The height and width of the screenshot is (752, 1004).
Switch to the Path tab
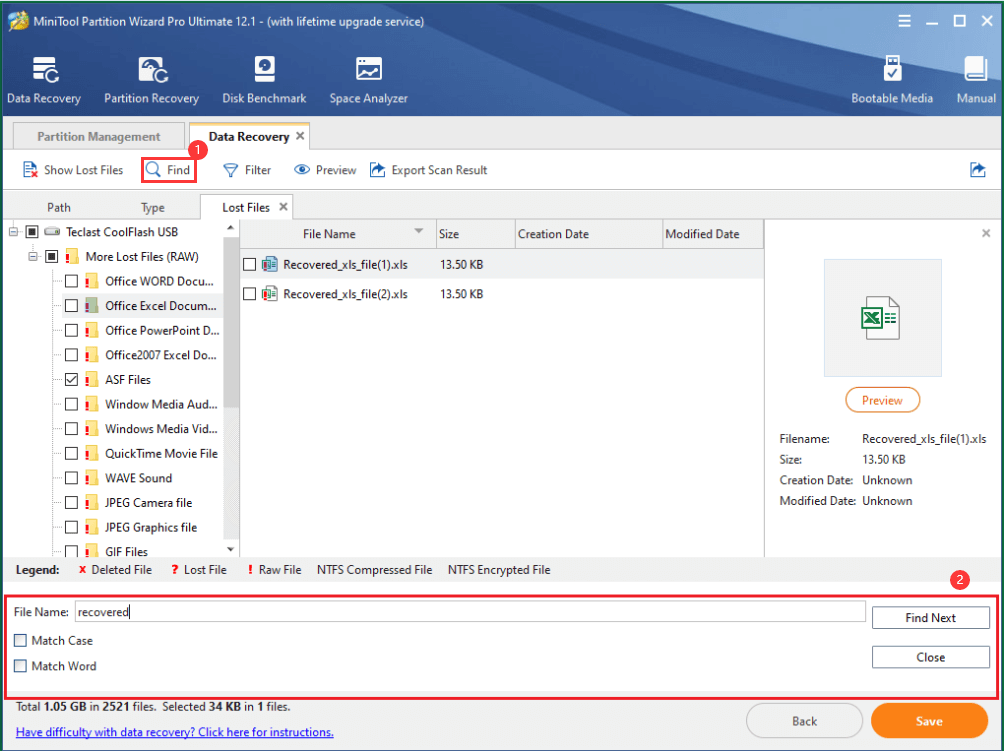point(59,207)
